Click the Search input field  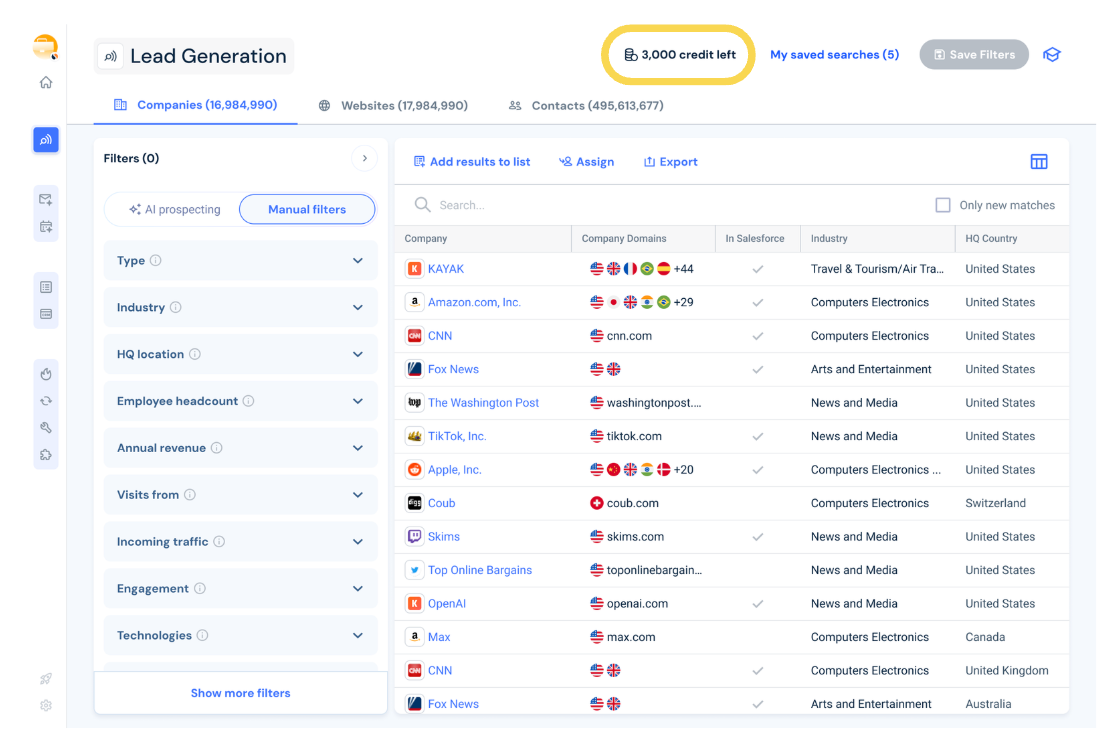pyautogui.click(x=665, y=205)
